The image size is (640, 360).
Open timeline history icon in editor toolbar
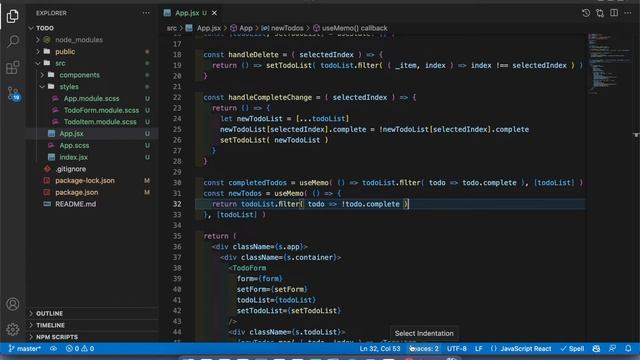click(x=586, y=13)
